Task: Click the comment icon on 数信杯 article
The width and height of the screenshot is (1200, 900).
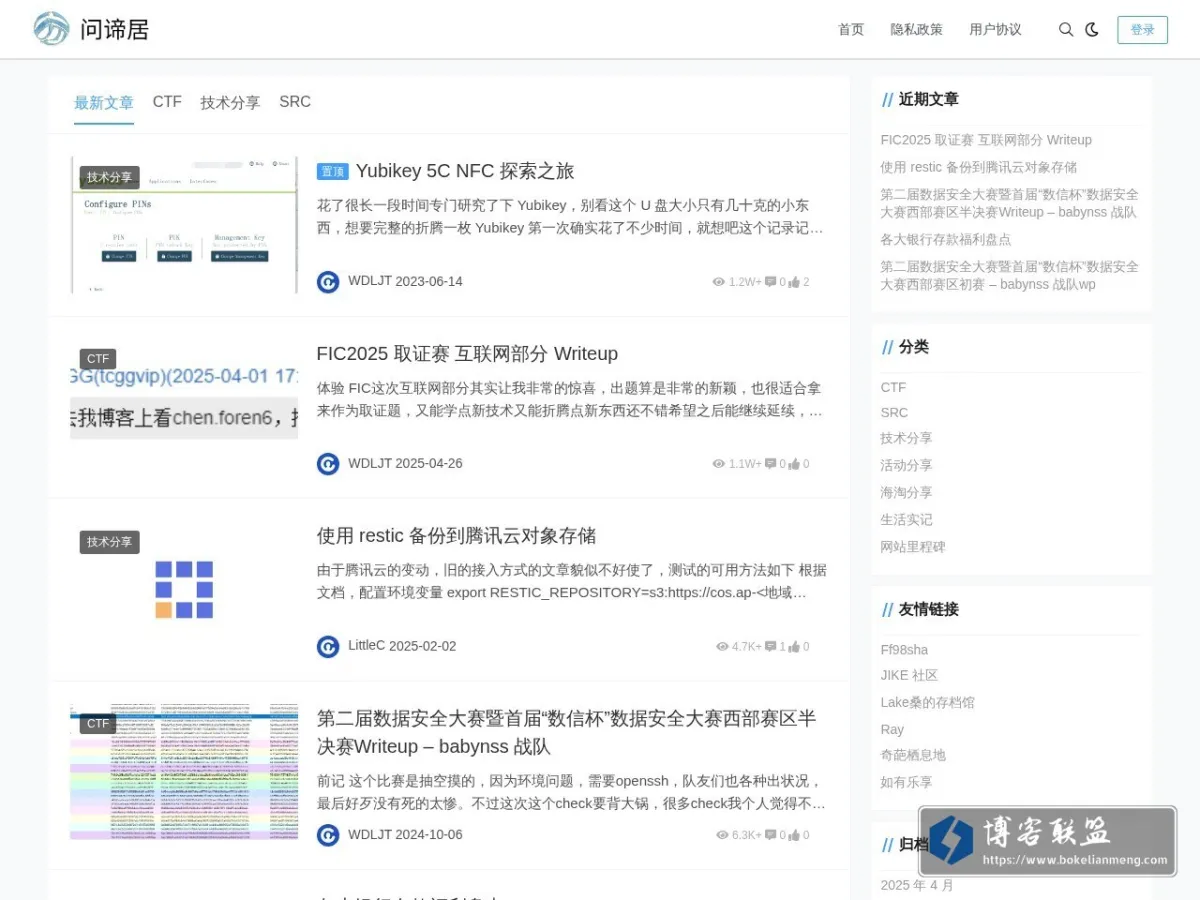Action: point(771,835)
